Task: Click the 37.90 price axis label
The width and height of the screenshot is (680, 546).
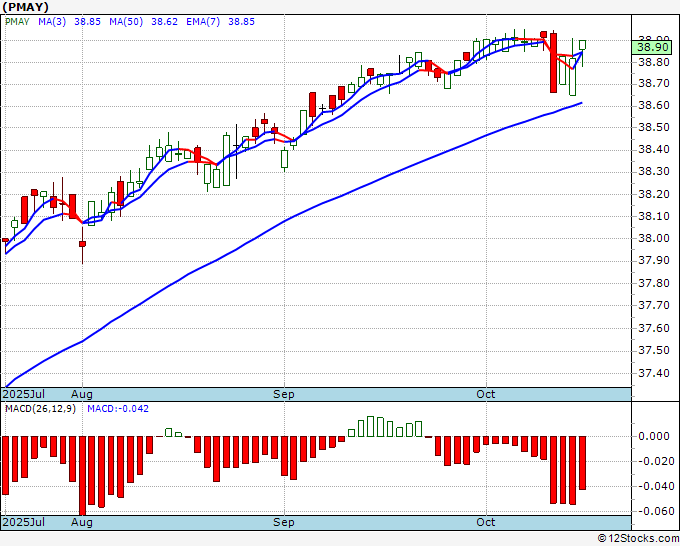Action: pyautogui.click(x=654, y=261)
